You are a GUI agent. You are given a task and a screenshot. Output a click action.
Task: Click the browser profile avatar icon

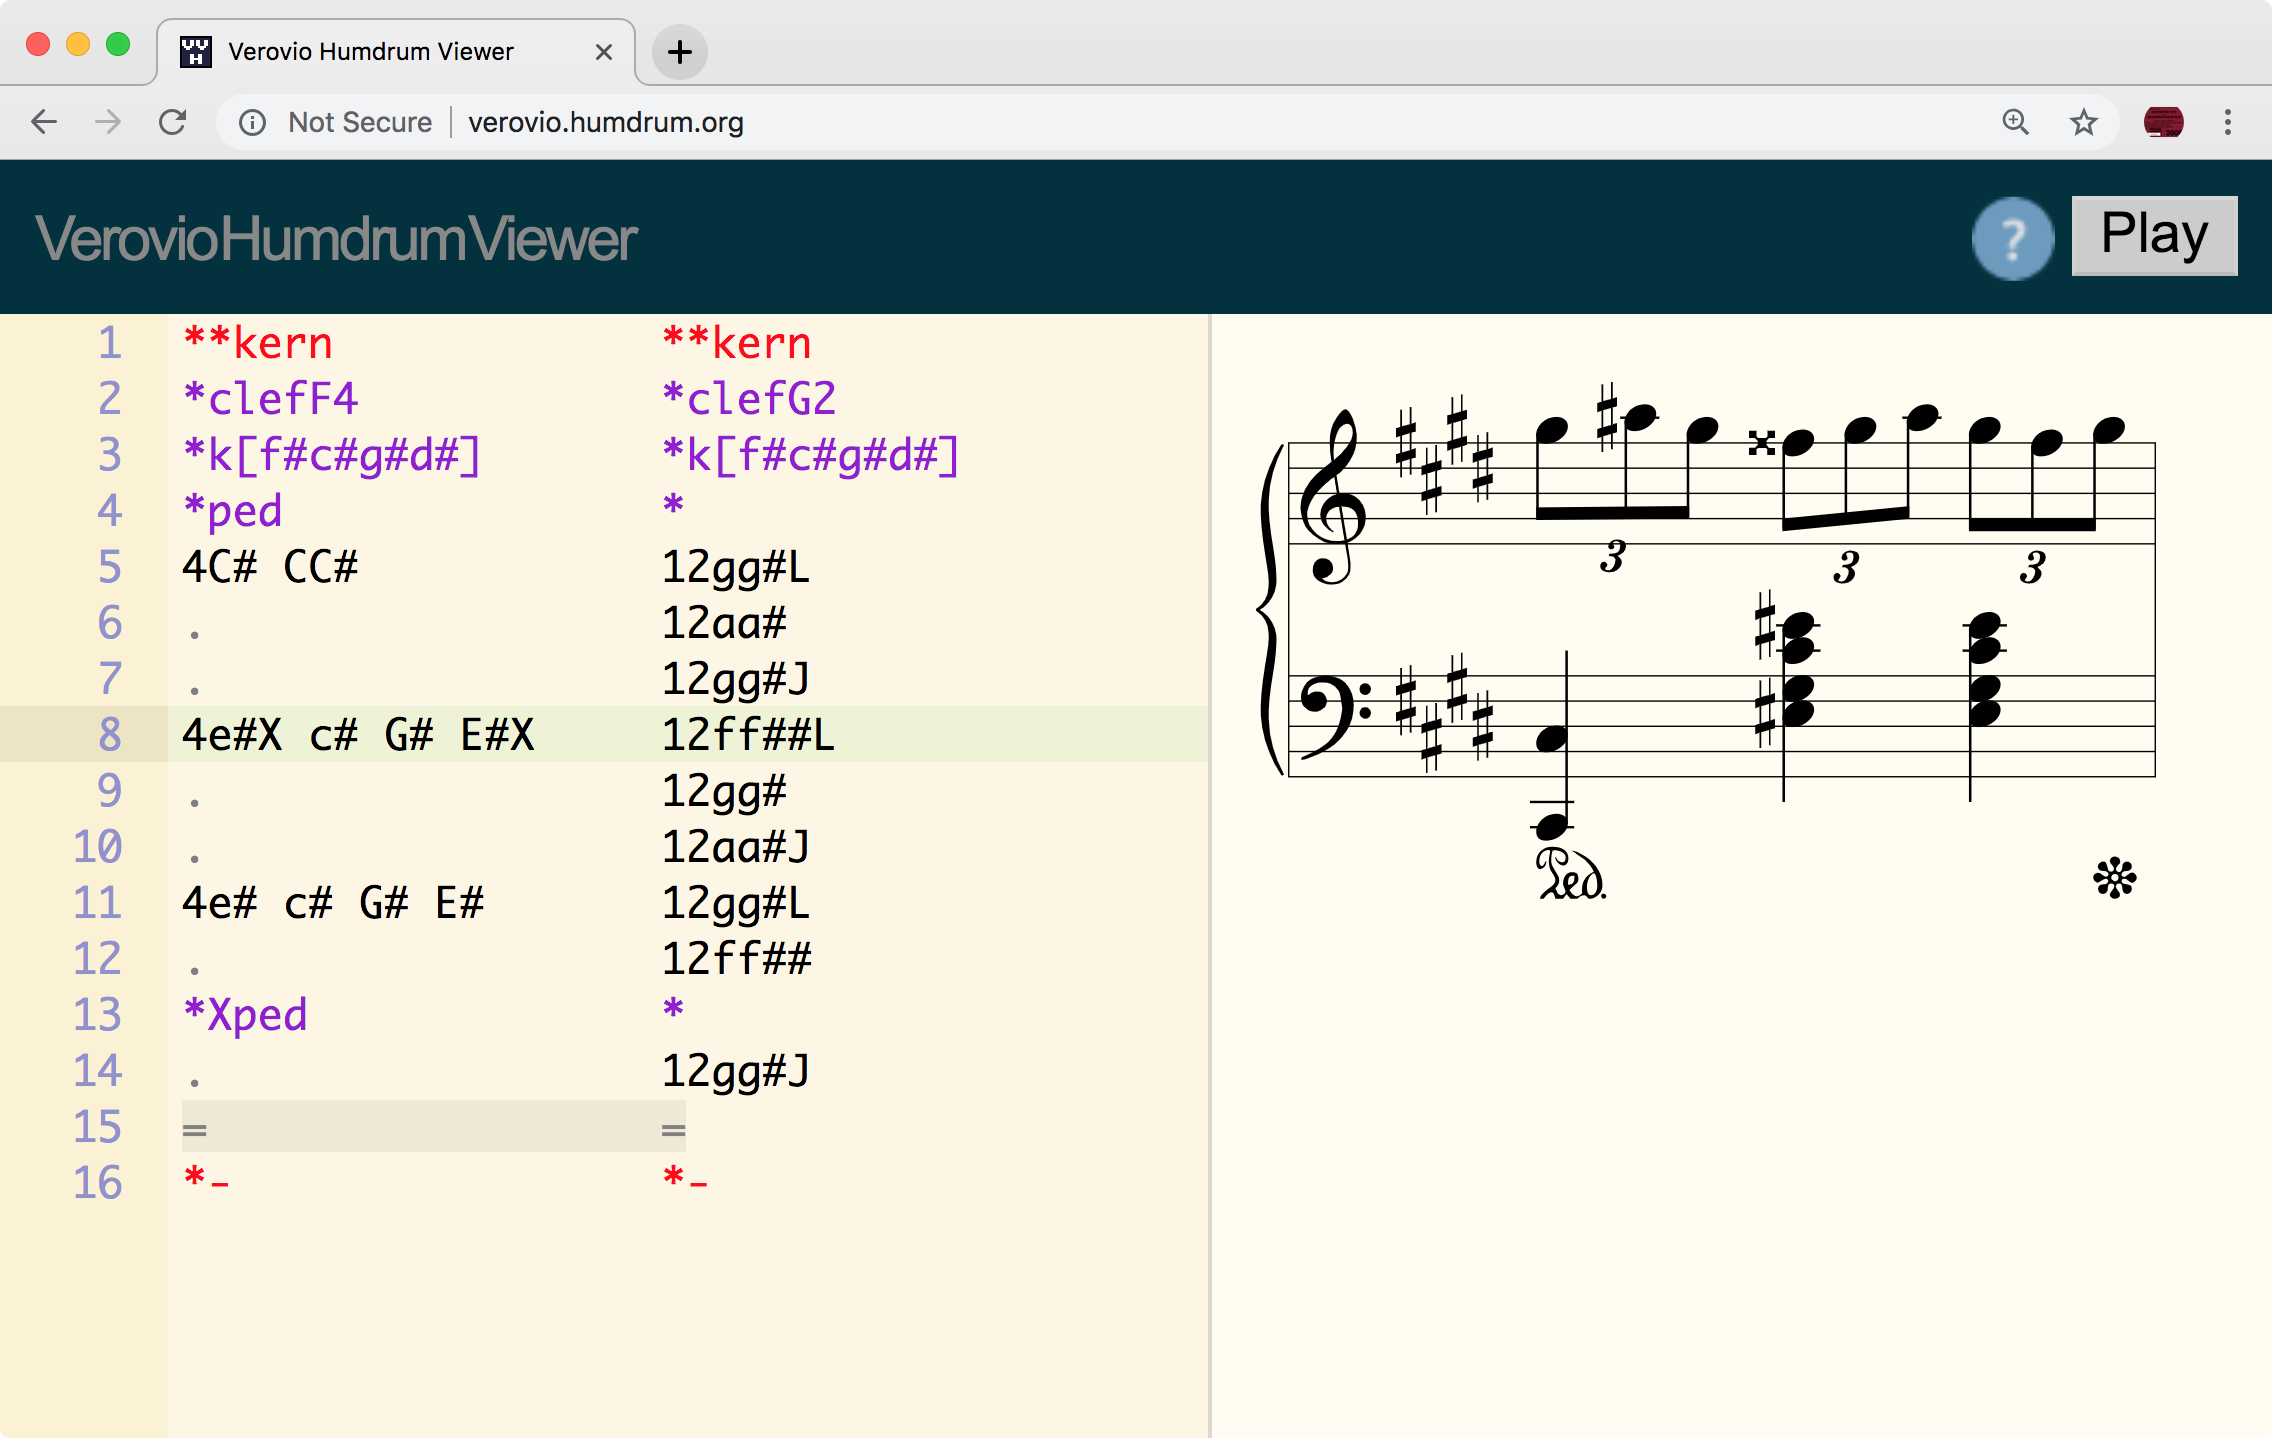pyautogui.click(x=2163, y=122)
